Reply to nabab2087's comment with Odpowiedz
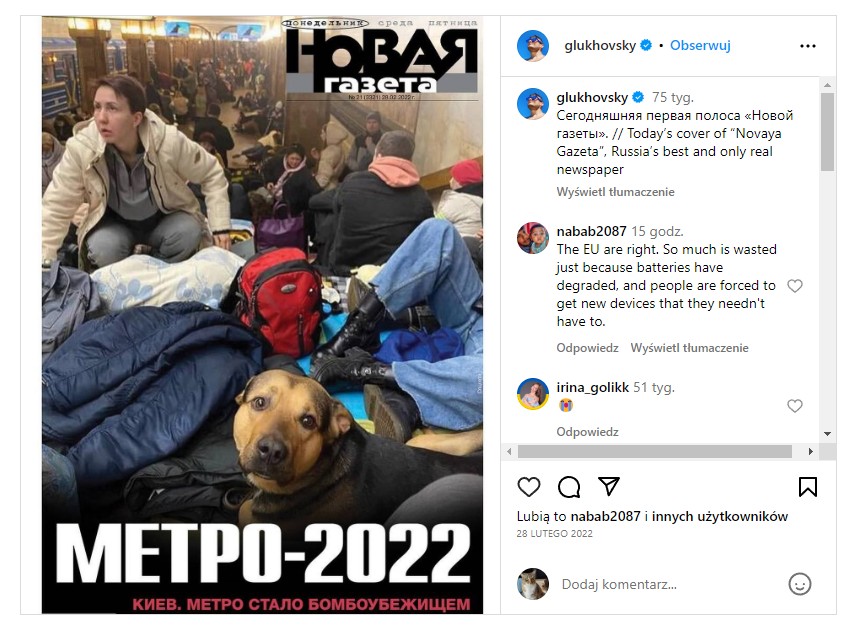The width and height of the screenshot is (862, 639). 587,348
